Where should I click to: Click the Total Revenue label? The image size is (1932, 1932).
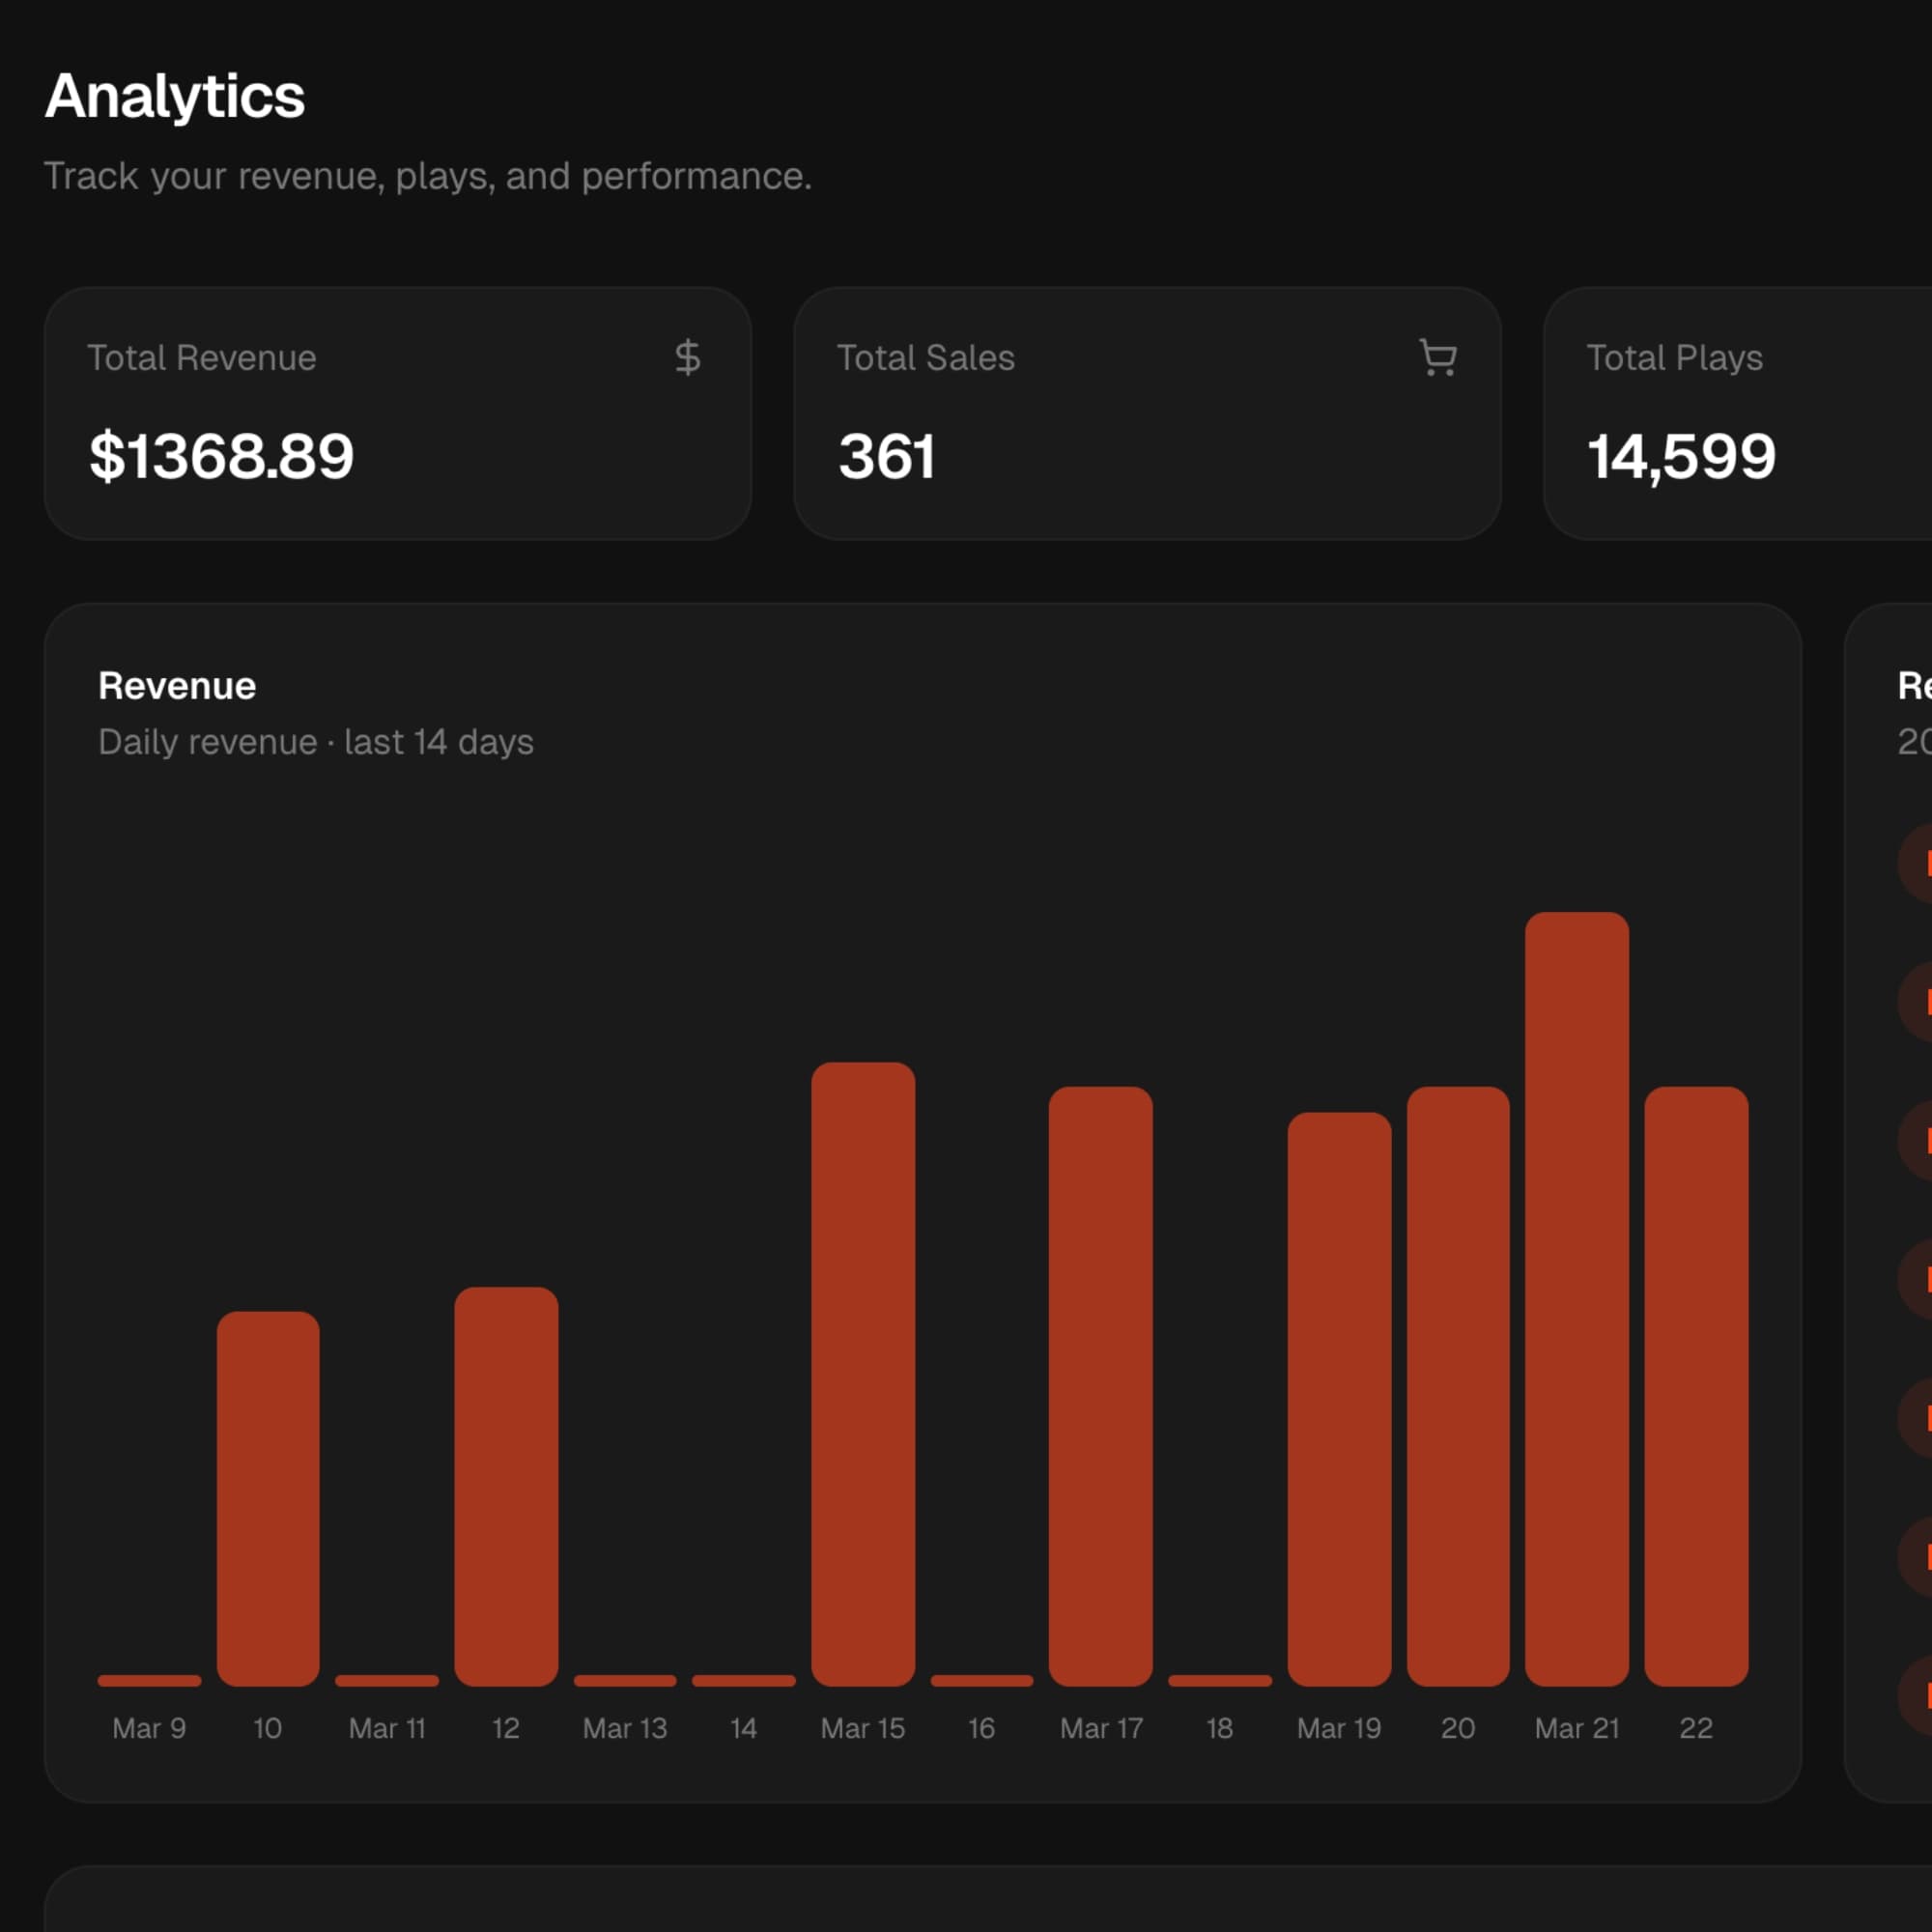tap(202, 358)
